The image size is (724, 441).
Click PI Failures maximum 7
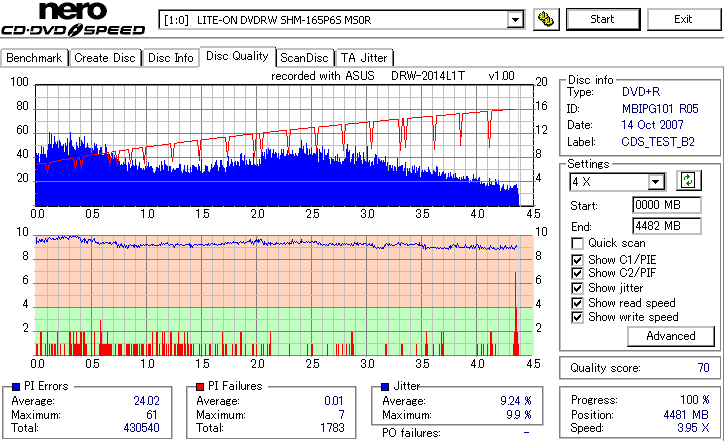point(341,415)
